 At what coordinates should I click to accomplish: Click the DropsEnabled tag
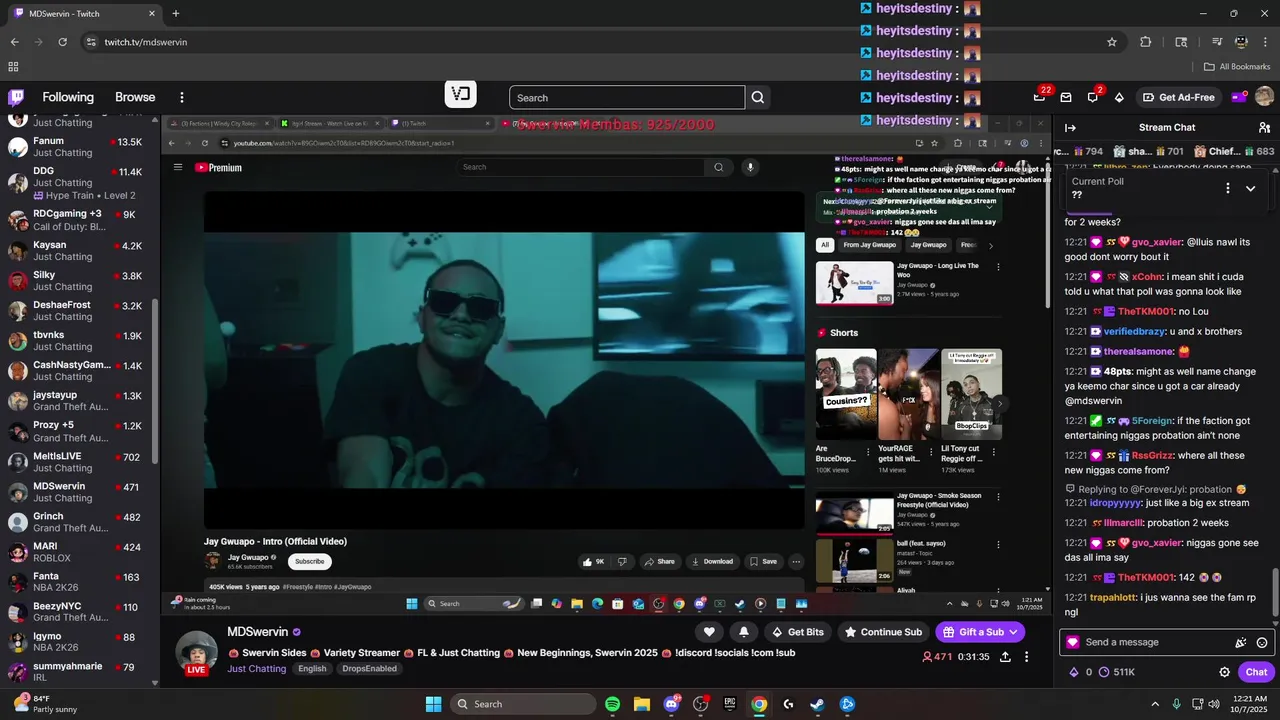369,668
